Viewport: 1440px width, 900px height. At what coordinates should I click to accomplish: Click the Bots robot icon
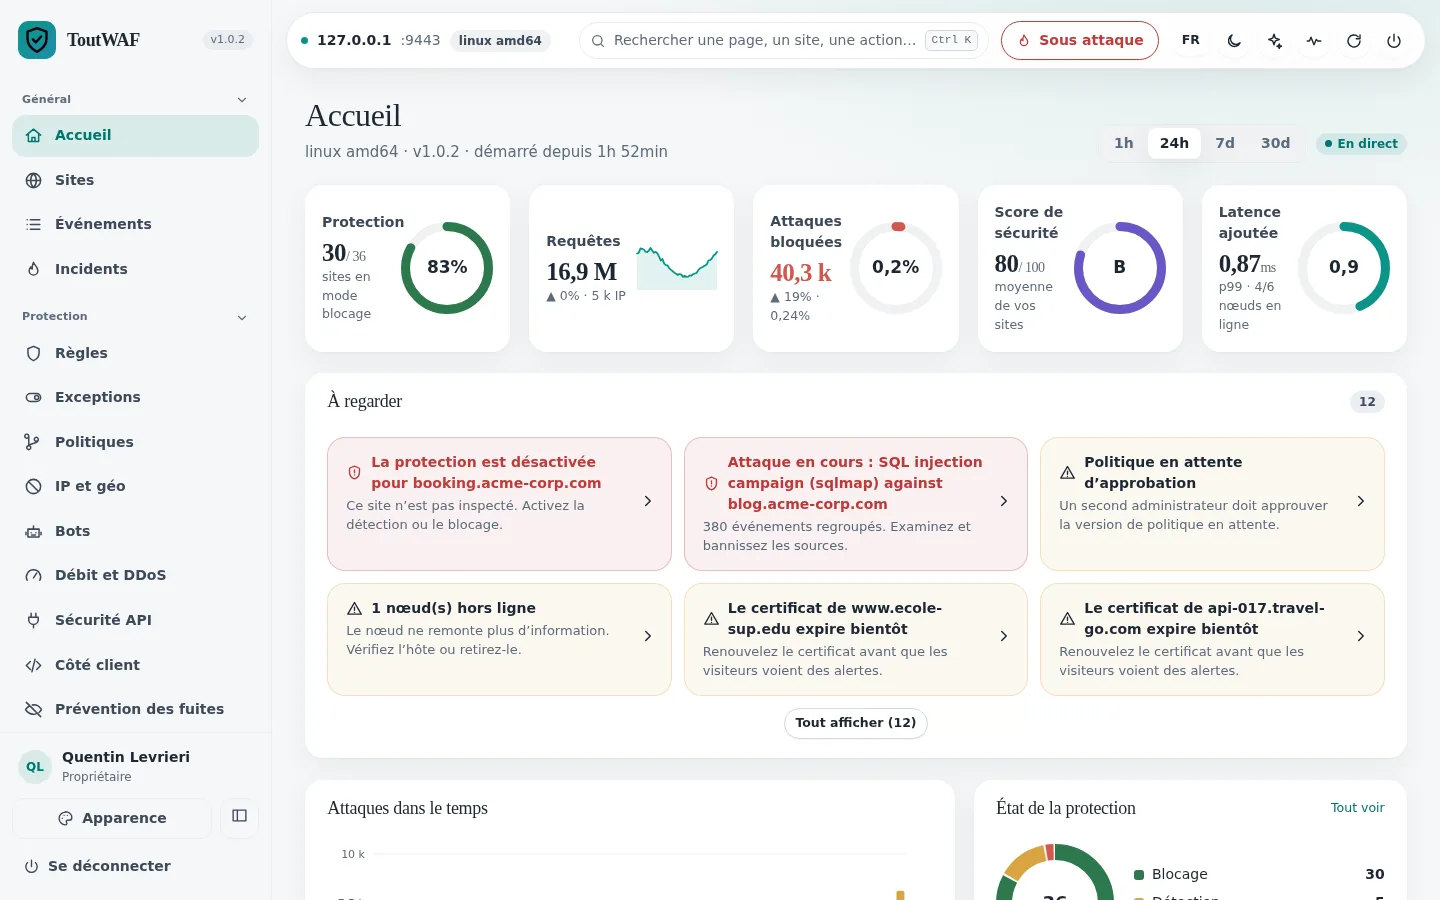[33, 531]
